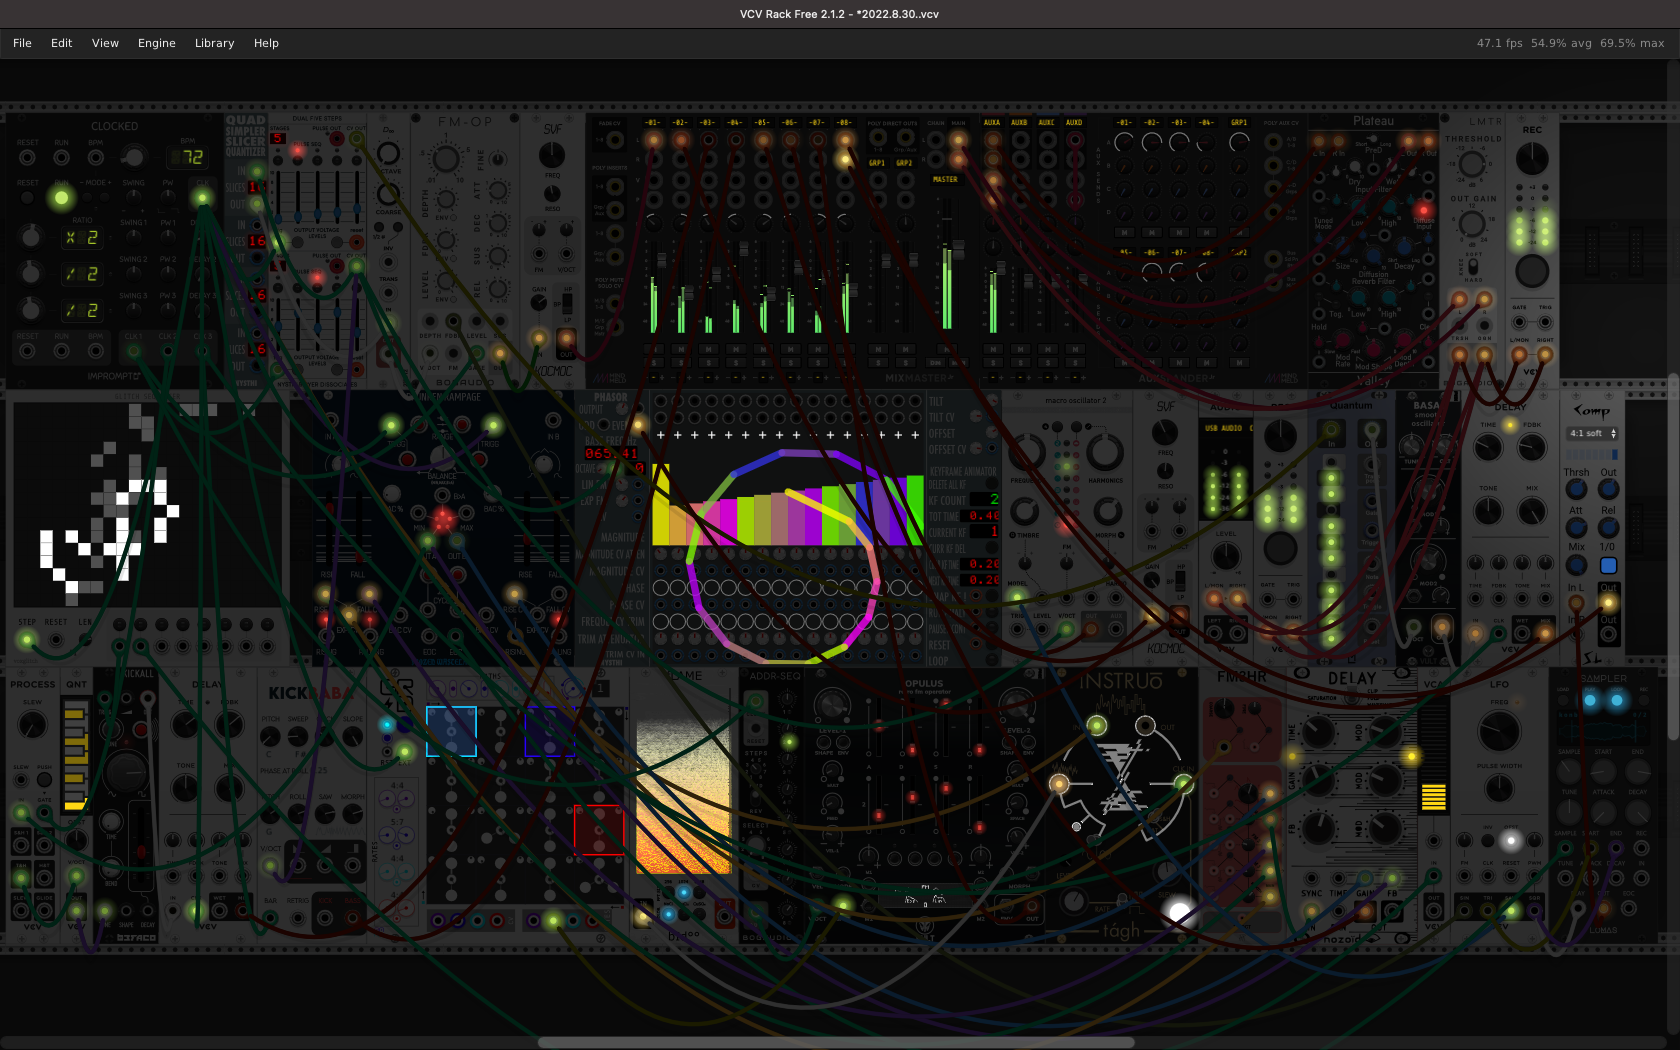Click the Macro Oscillator 2 FREQUENCY knob

[x=1026, y=453]
